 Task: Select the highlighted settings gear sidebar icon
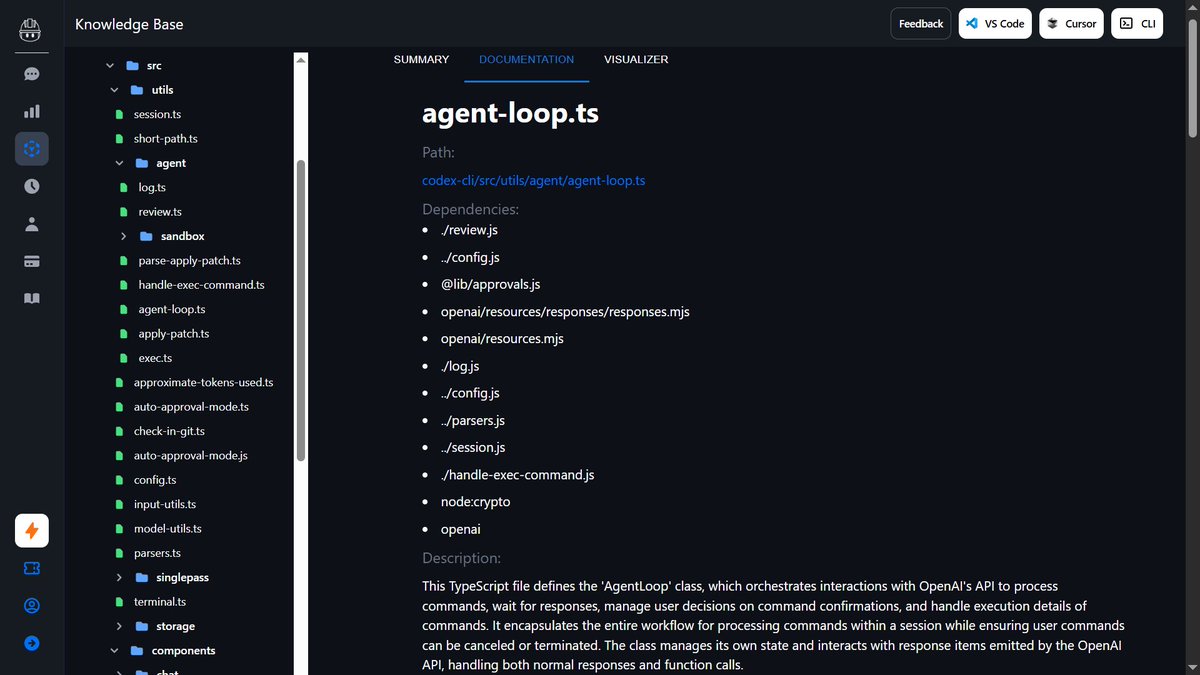31,148
